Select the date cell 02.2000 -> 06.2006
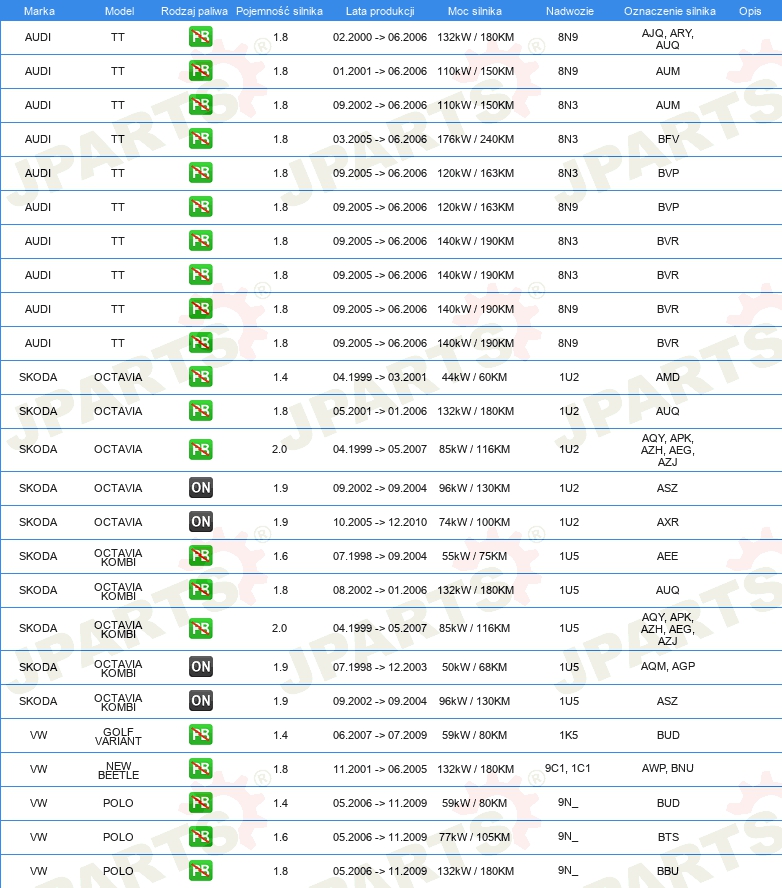Image resolution: width=782 pixels, height=888 pixels. pos(380,37)
